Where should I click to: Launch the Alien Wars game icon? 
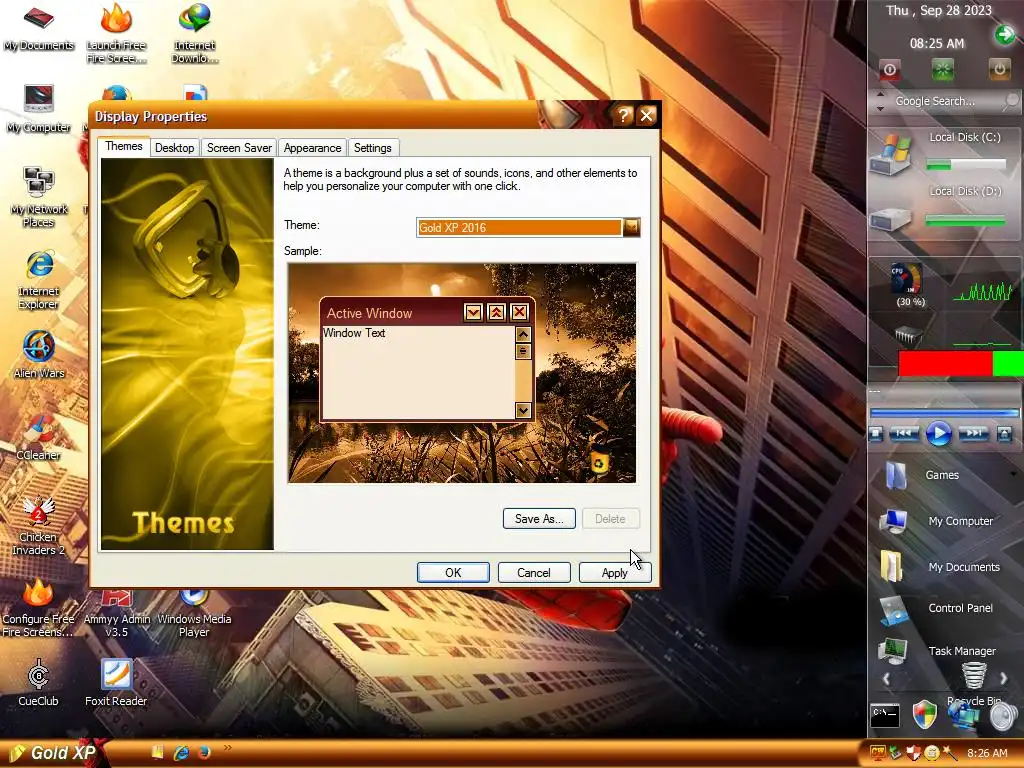pyautogui.click(x=39, y=355)
